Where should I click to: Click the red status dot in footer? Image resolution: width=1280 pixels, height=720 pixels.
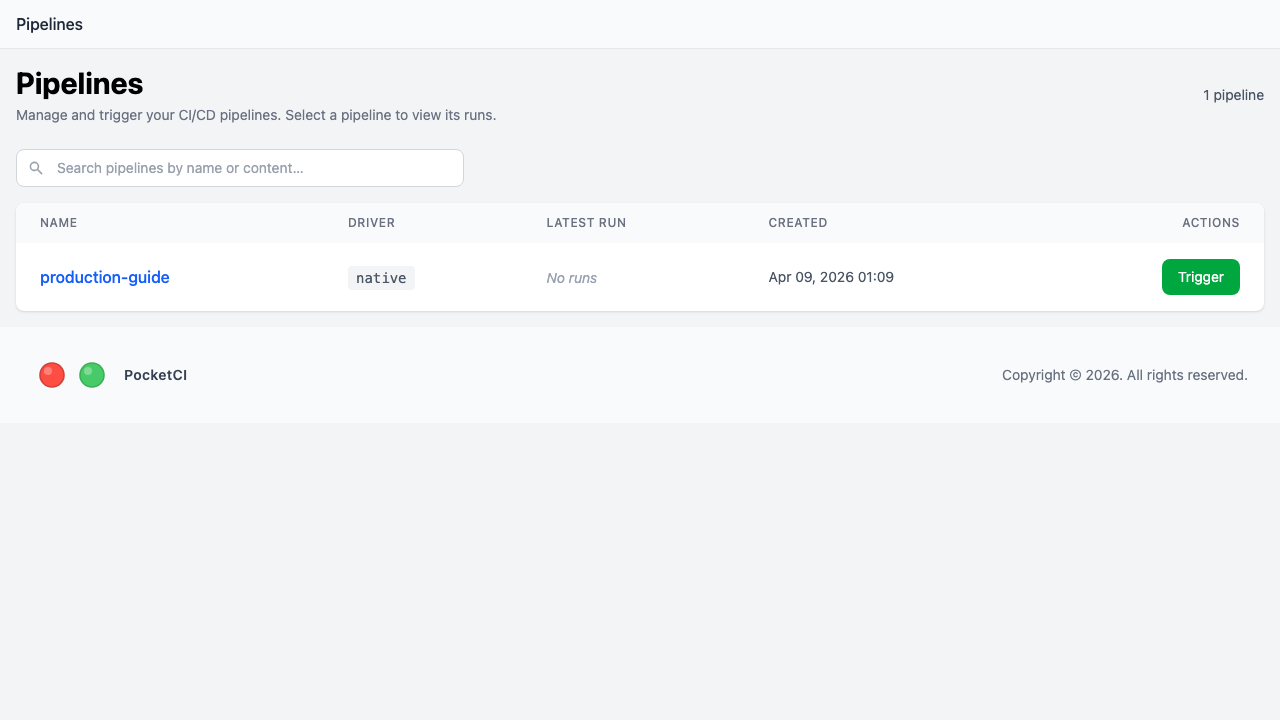pos(51,375)
